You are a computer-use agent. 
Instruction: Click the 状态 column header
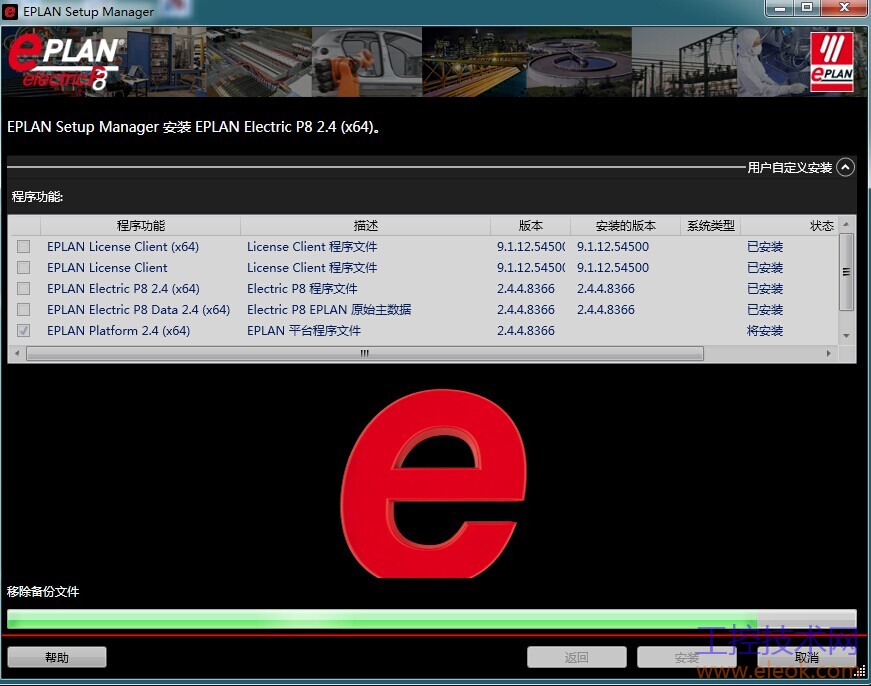[x=790, y=226]
